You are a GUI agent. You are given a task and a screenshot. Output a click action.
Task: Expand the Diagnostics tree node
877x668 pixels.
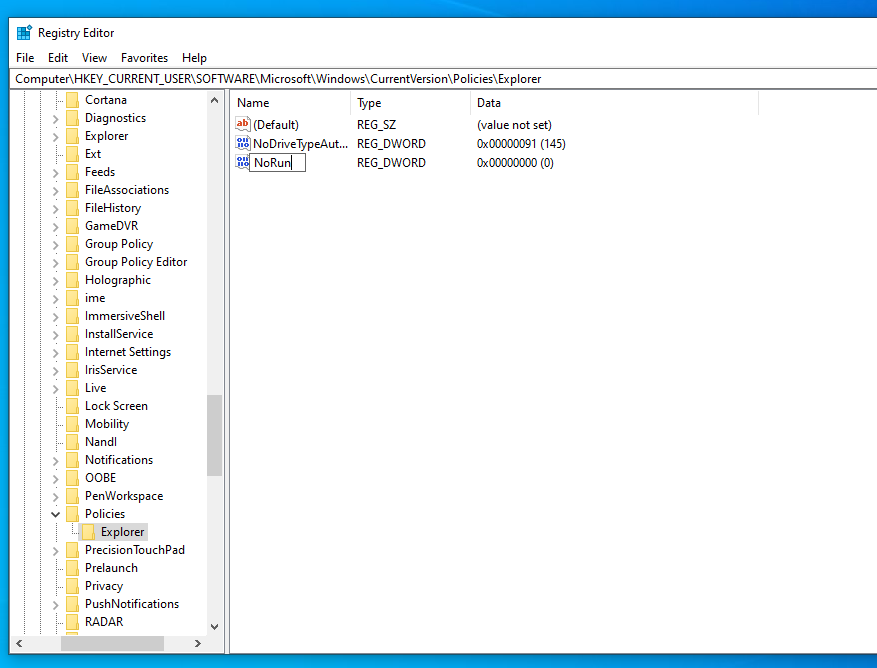pos(56,118)
